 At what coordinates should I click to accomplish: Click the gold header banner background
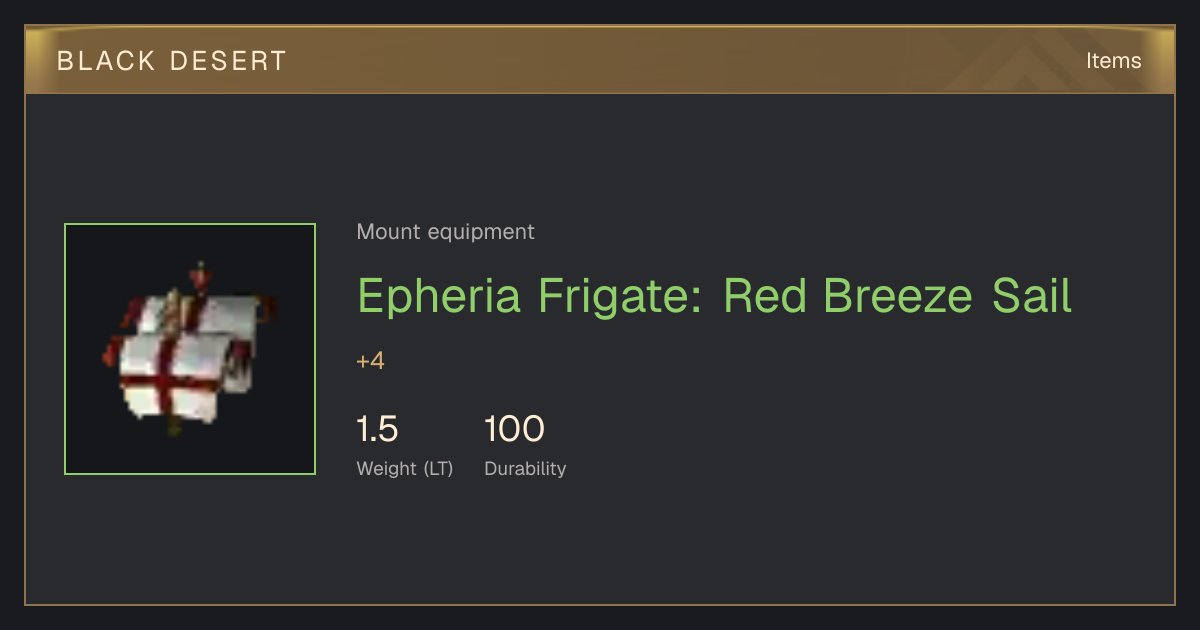pos(600,61)
